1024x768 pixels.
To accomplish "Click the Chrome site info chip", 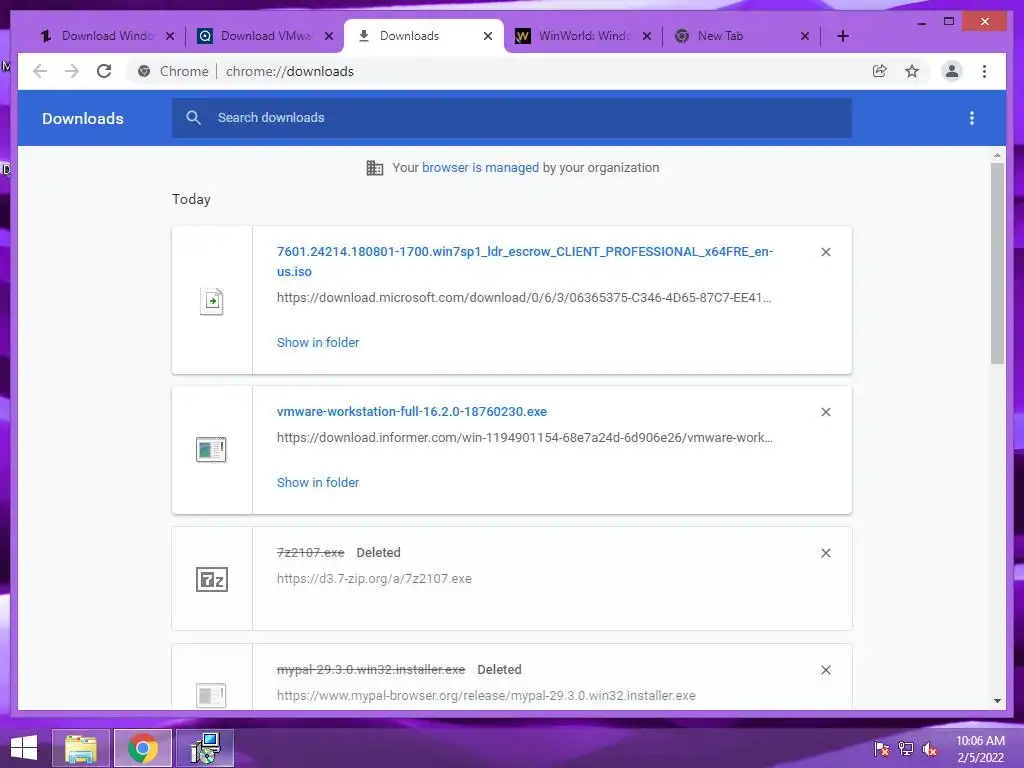I will click(x=173, y=71).
